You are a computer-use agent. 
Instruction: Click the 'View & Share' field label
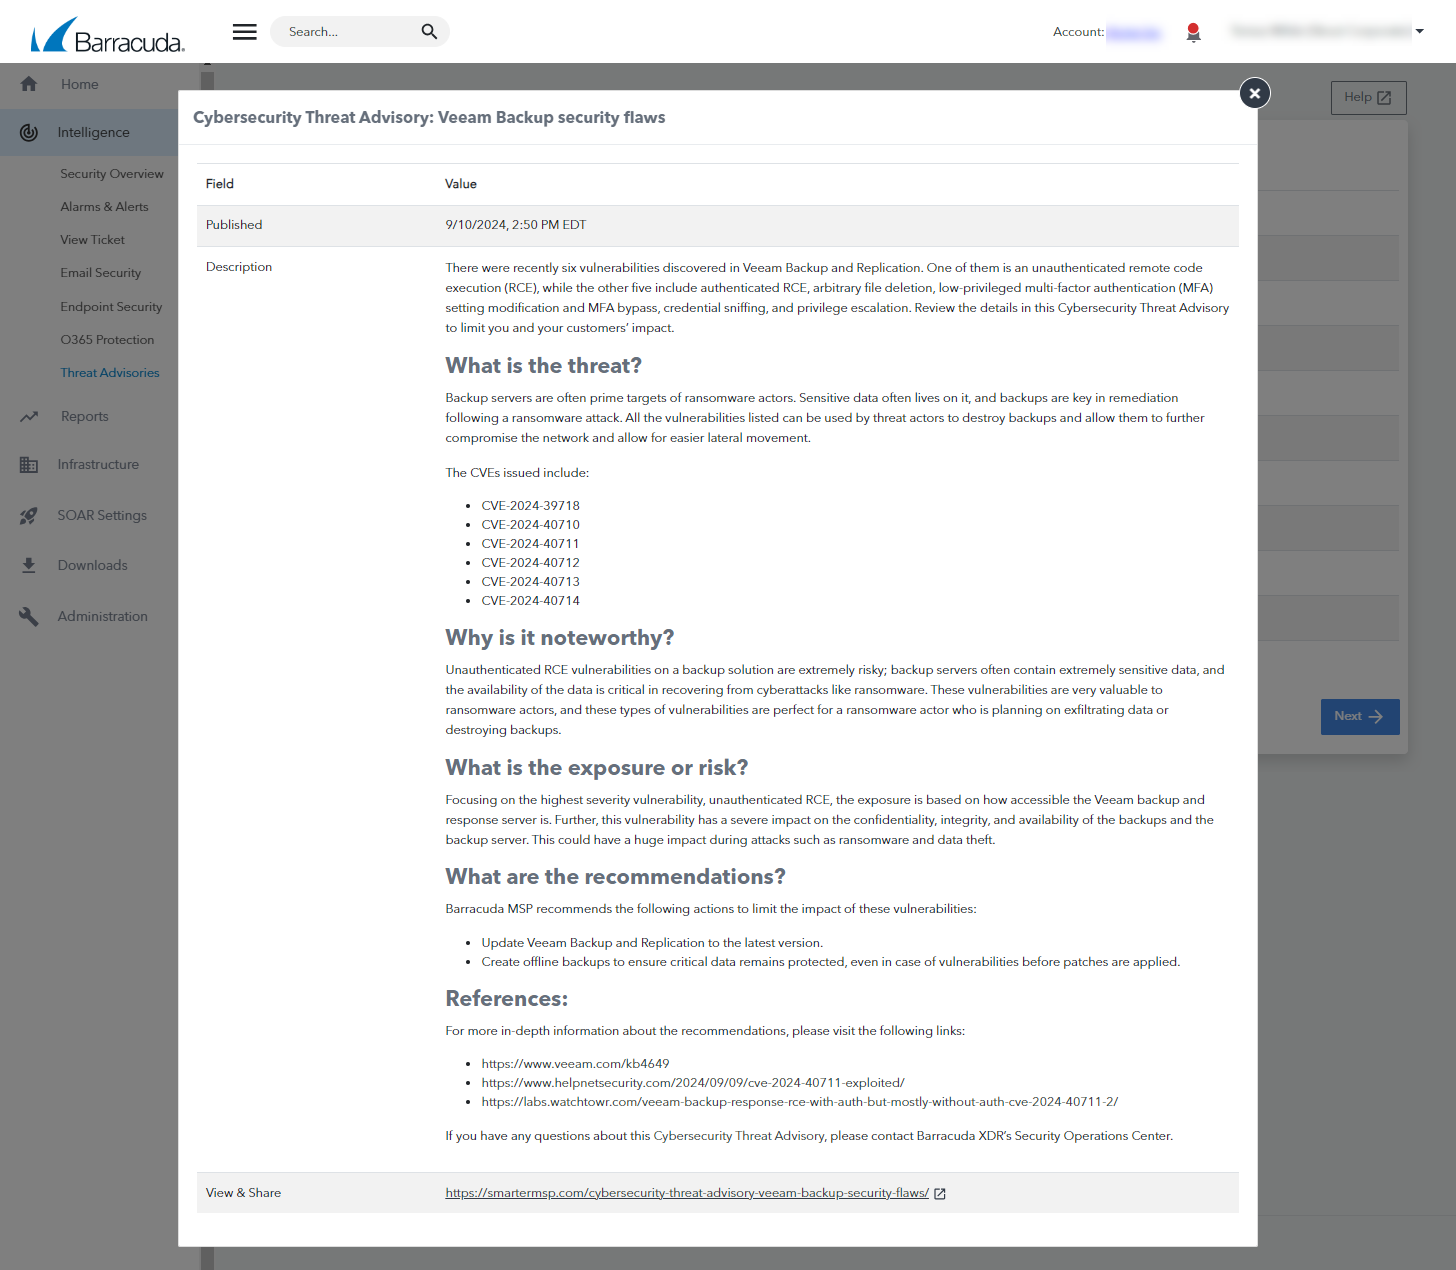pos(243,1193)
